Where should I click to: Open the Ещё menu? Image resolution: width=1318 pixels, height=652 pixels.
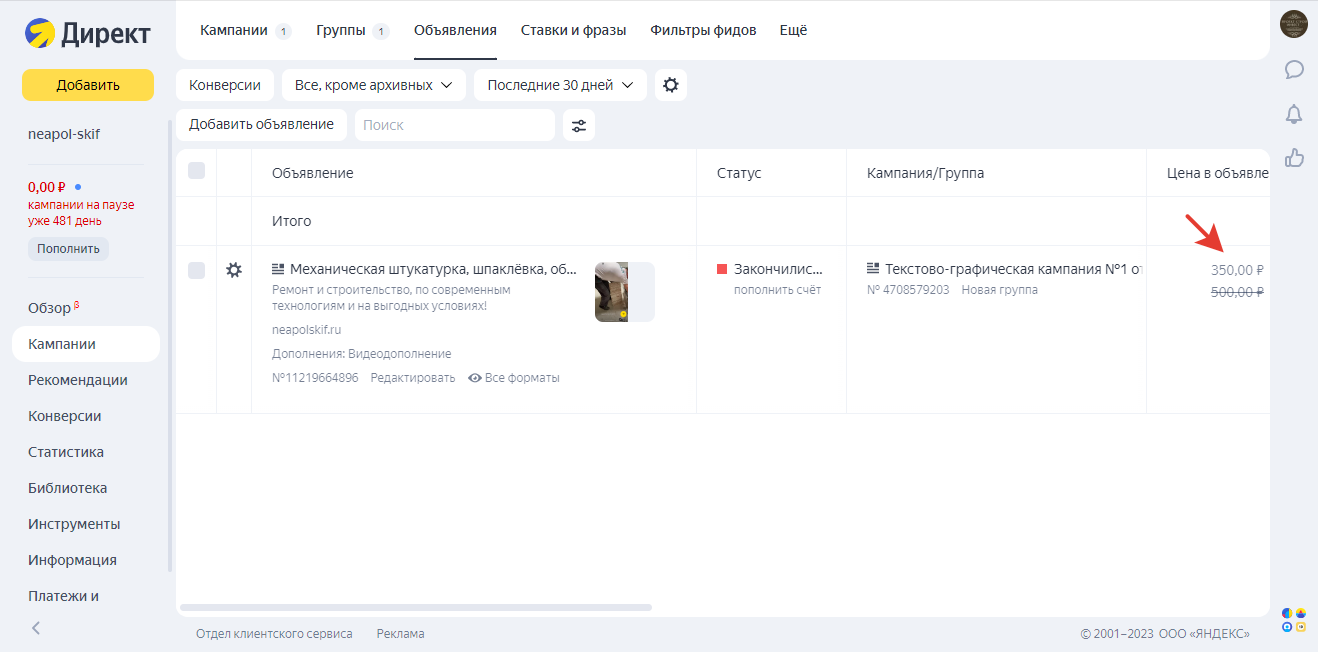tap(793, 30)
